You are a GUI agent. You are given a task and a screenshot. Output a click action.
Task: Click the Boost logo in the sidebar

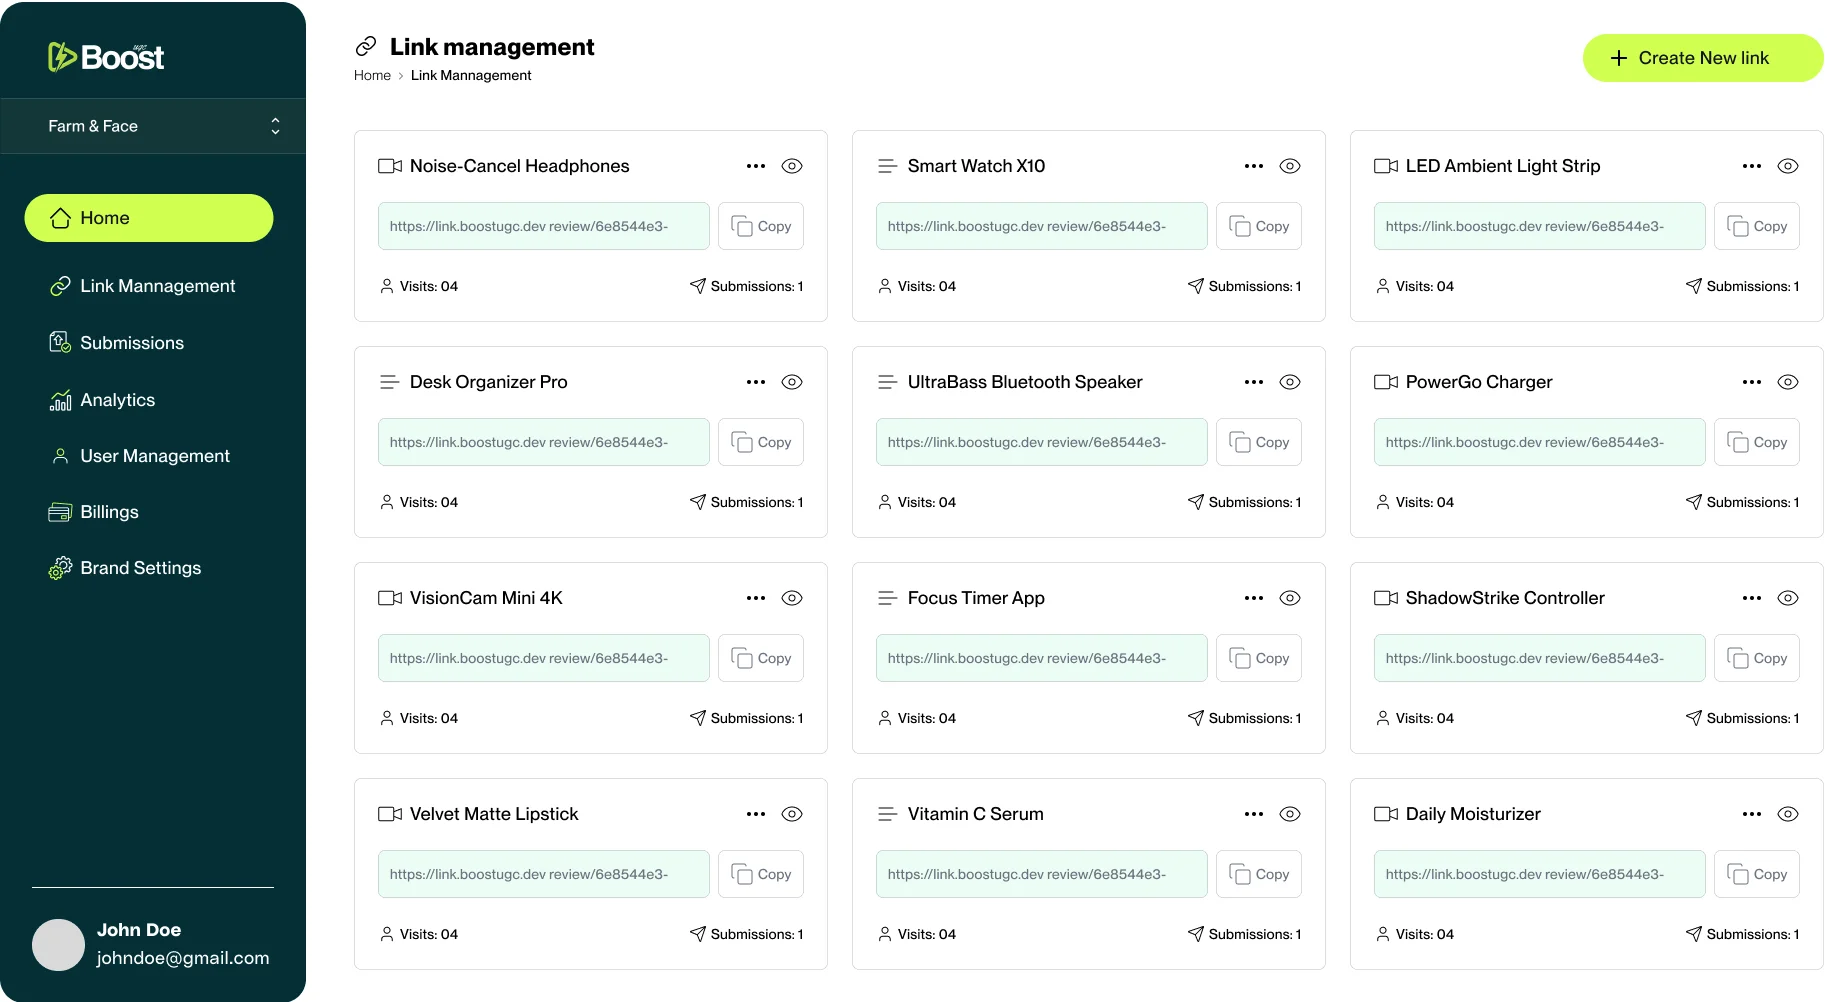[x=106, y=57]
